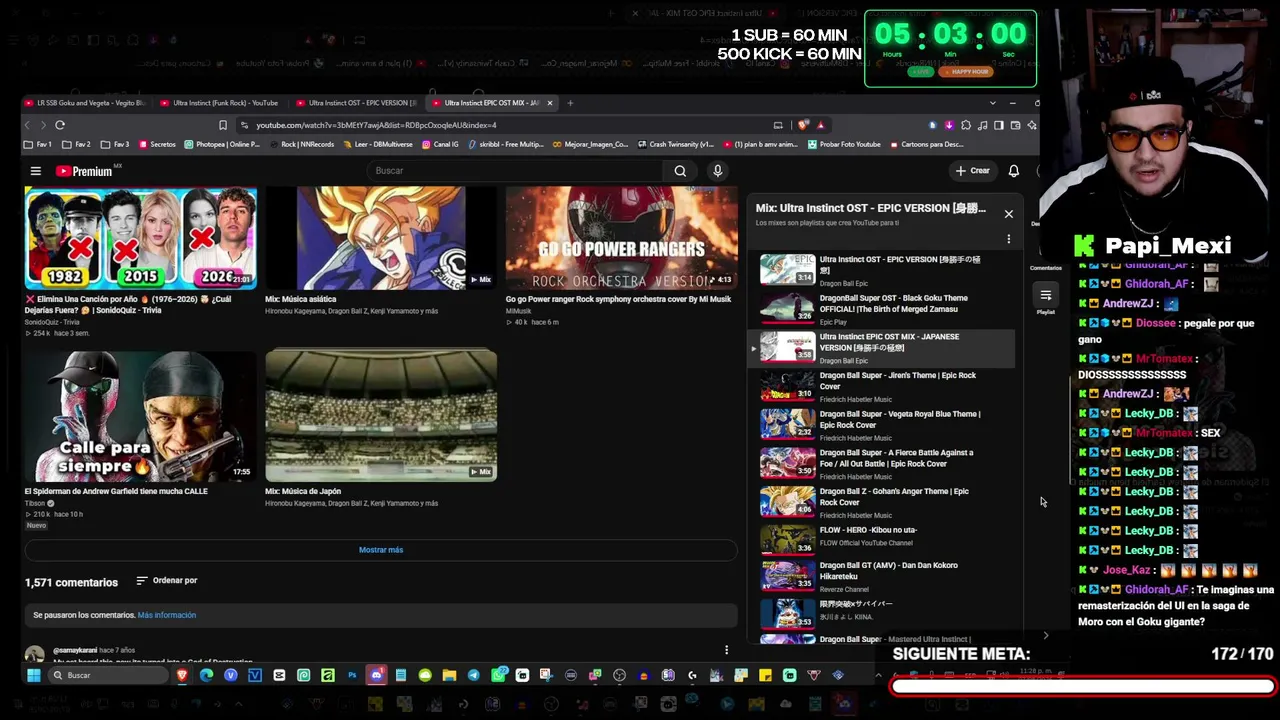Click the Crear button
The image size is (1280, 720).
point(972,171)
